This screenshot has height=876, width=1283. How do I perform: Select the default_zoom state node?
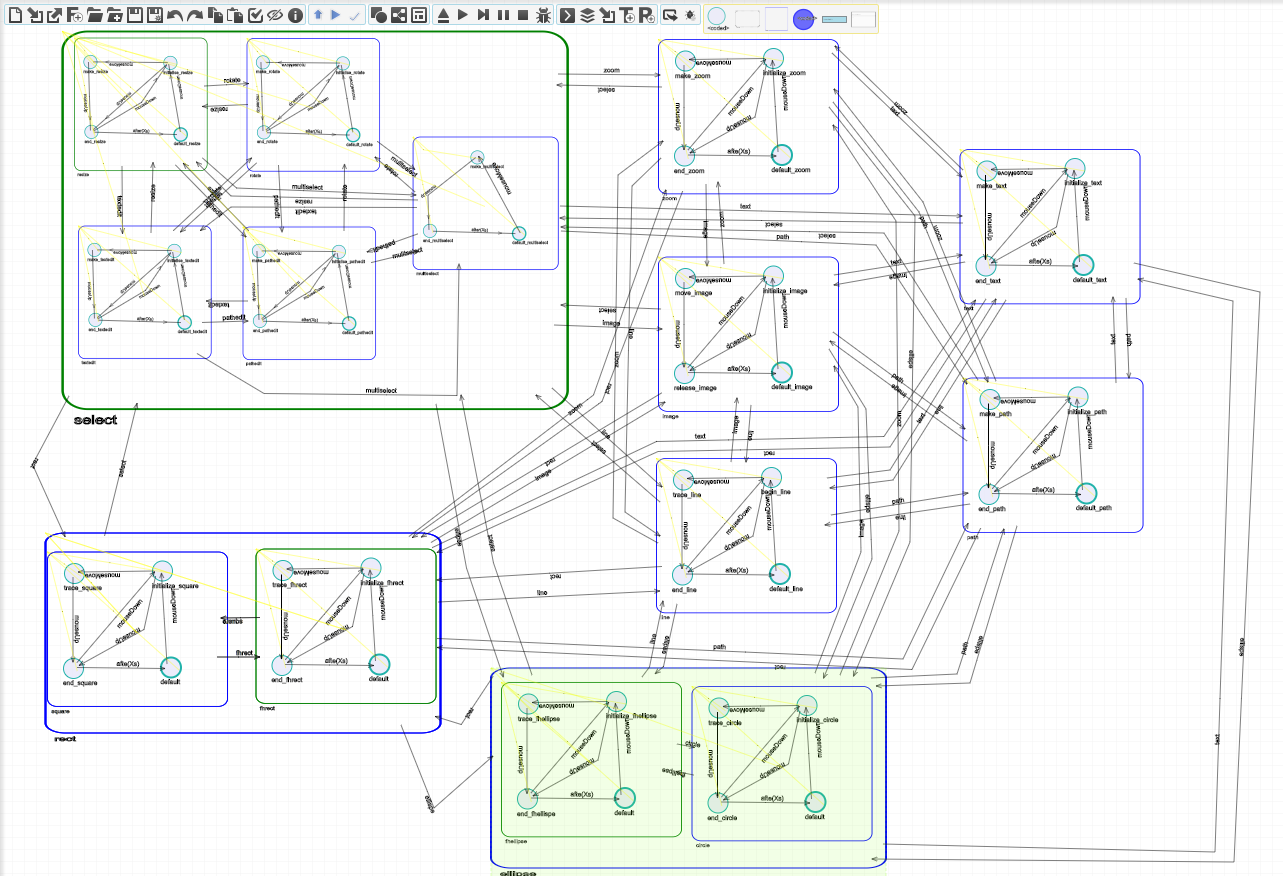pos(780,155)
